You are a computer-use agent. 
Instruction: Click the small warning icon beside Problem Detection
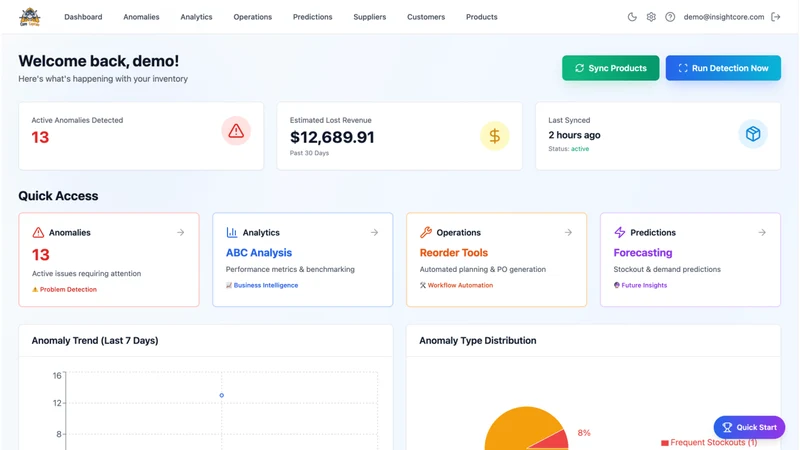pyautogui.click(x=35, y=289)
